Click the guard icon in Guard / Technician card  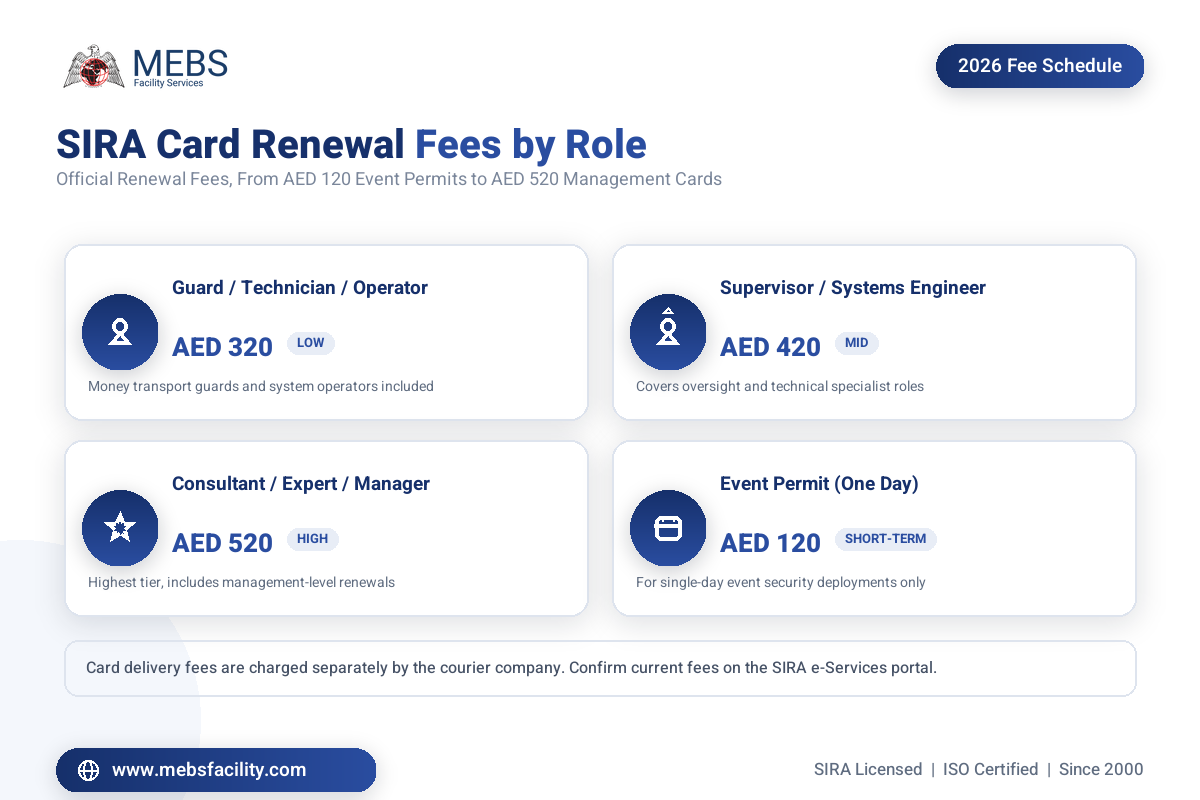tap(120, 332)
